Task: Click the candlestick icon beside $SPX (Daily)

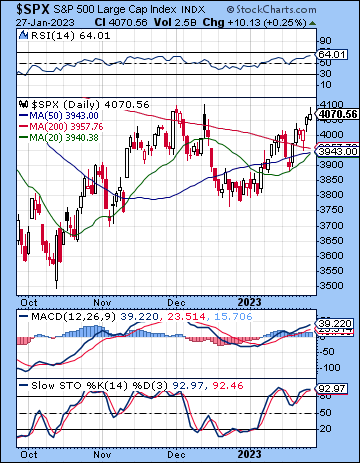Action: (x=24, y=104)
